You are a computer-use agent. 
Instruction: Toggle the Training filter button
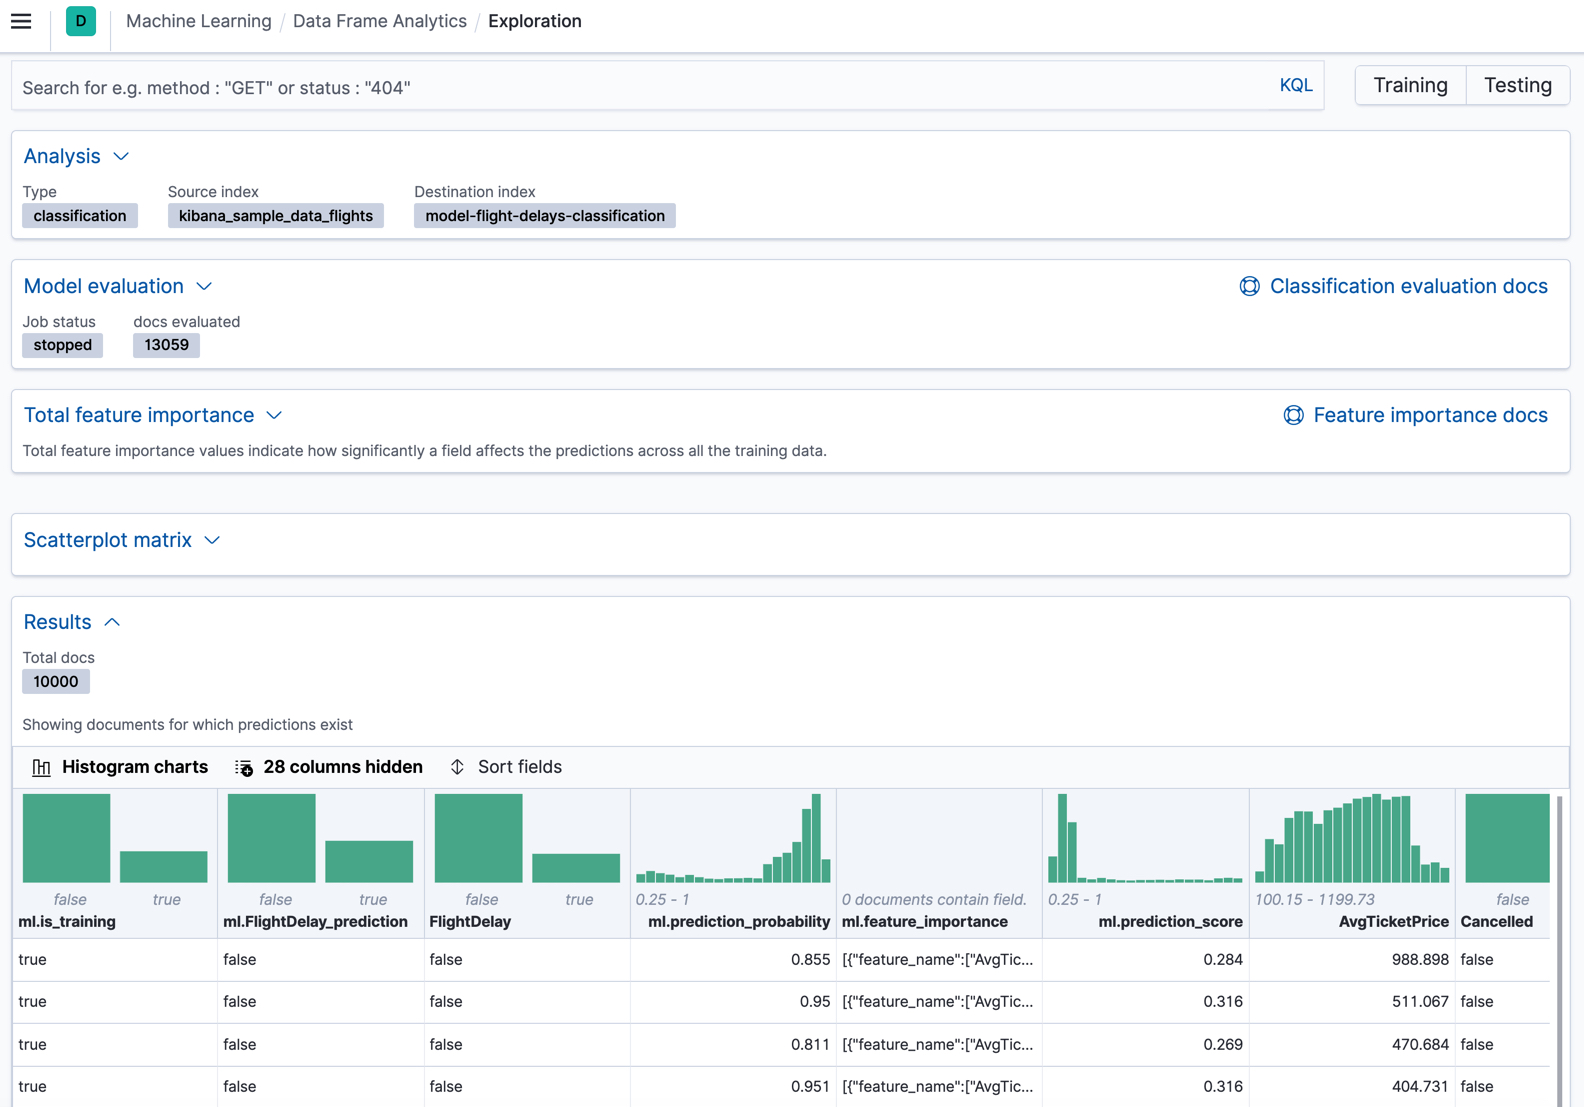[1410, 85]
